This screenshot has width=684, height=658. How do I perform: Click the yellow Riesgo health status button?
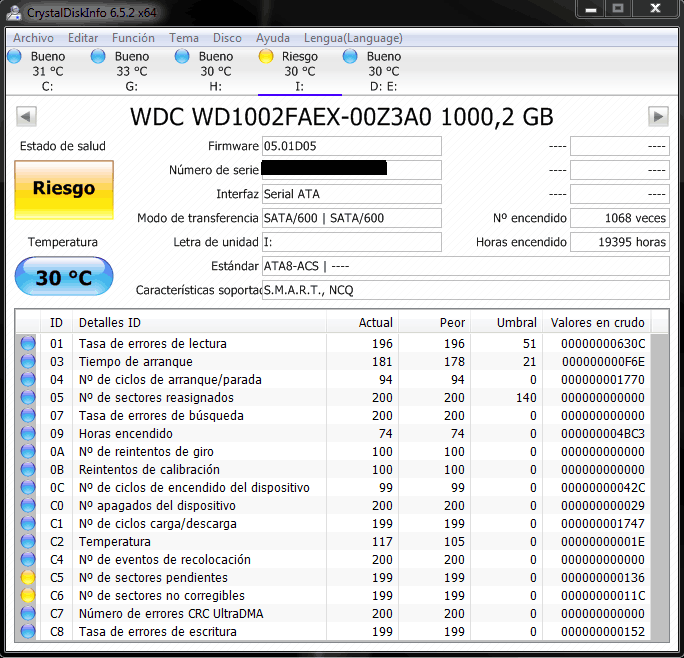pyautogui.click(x=64, y=189)
